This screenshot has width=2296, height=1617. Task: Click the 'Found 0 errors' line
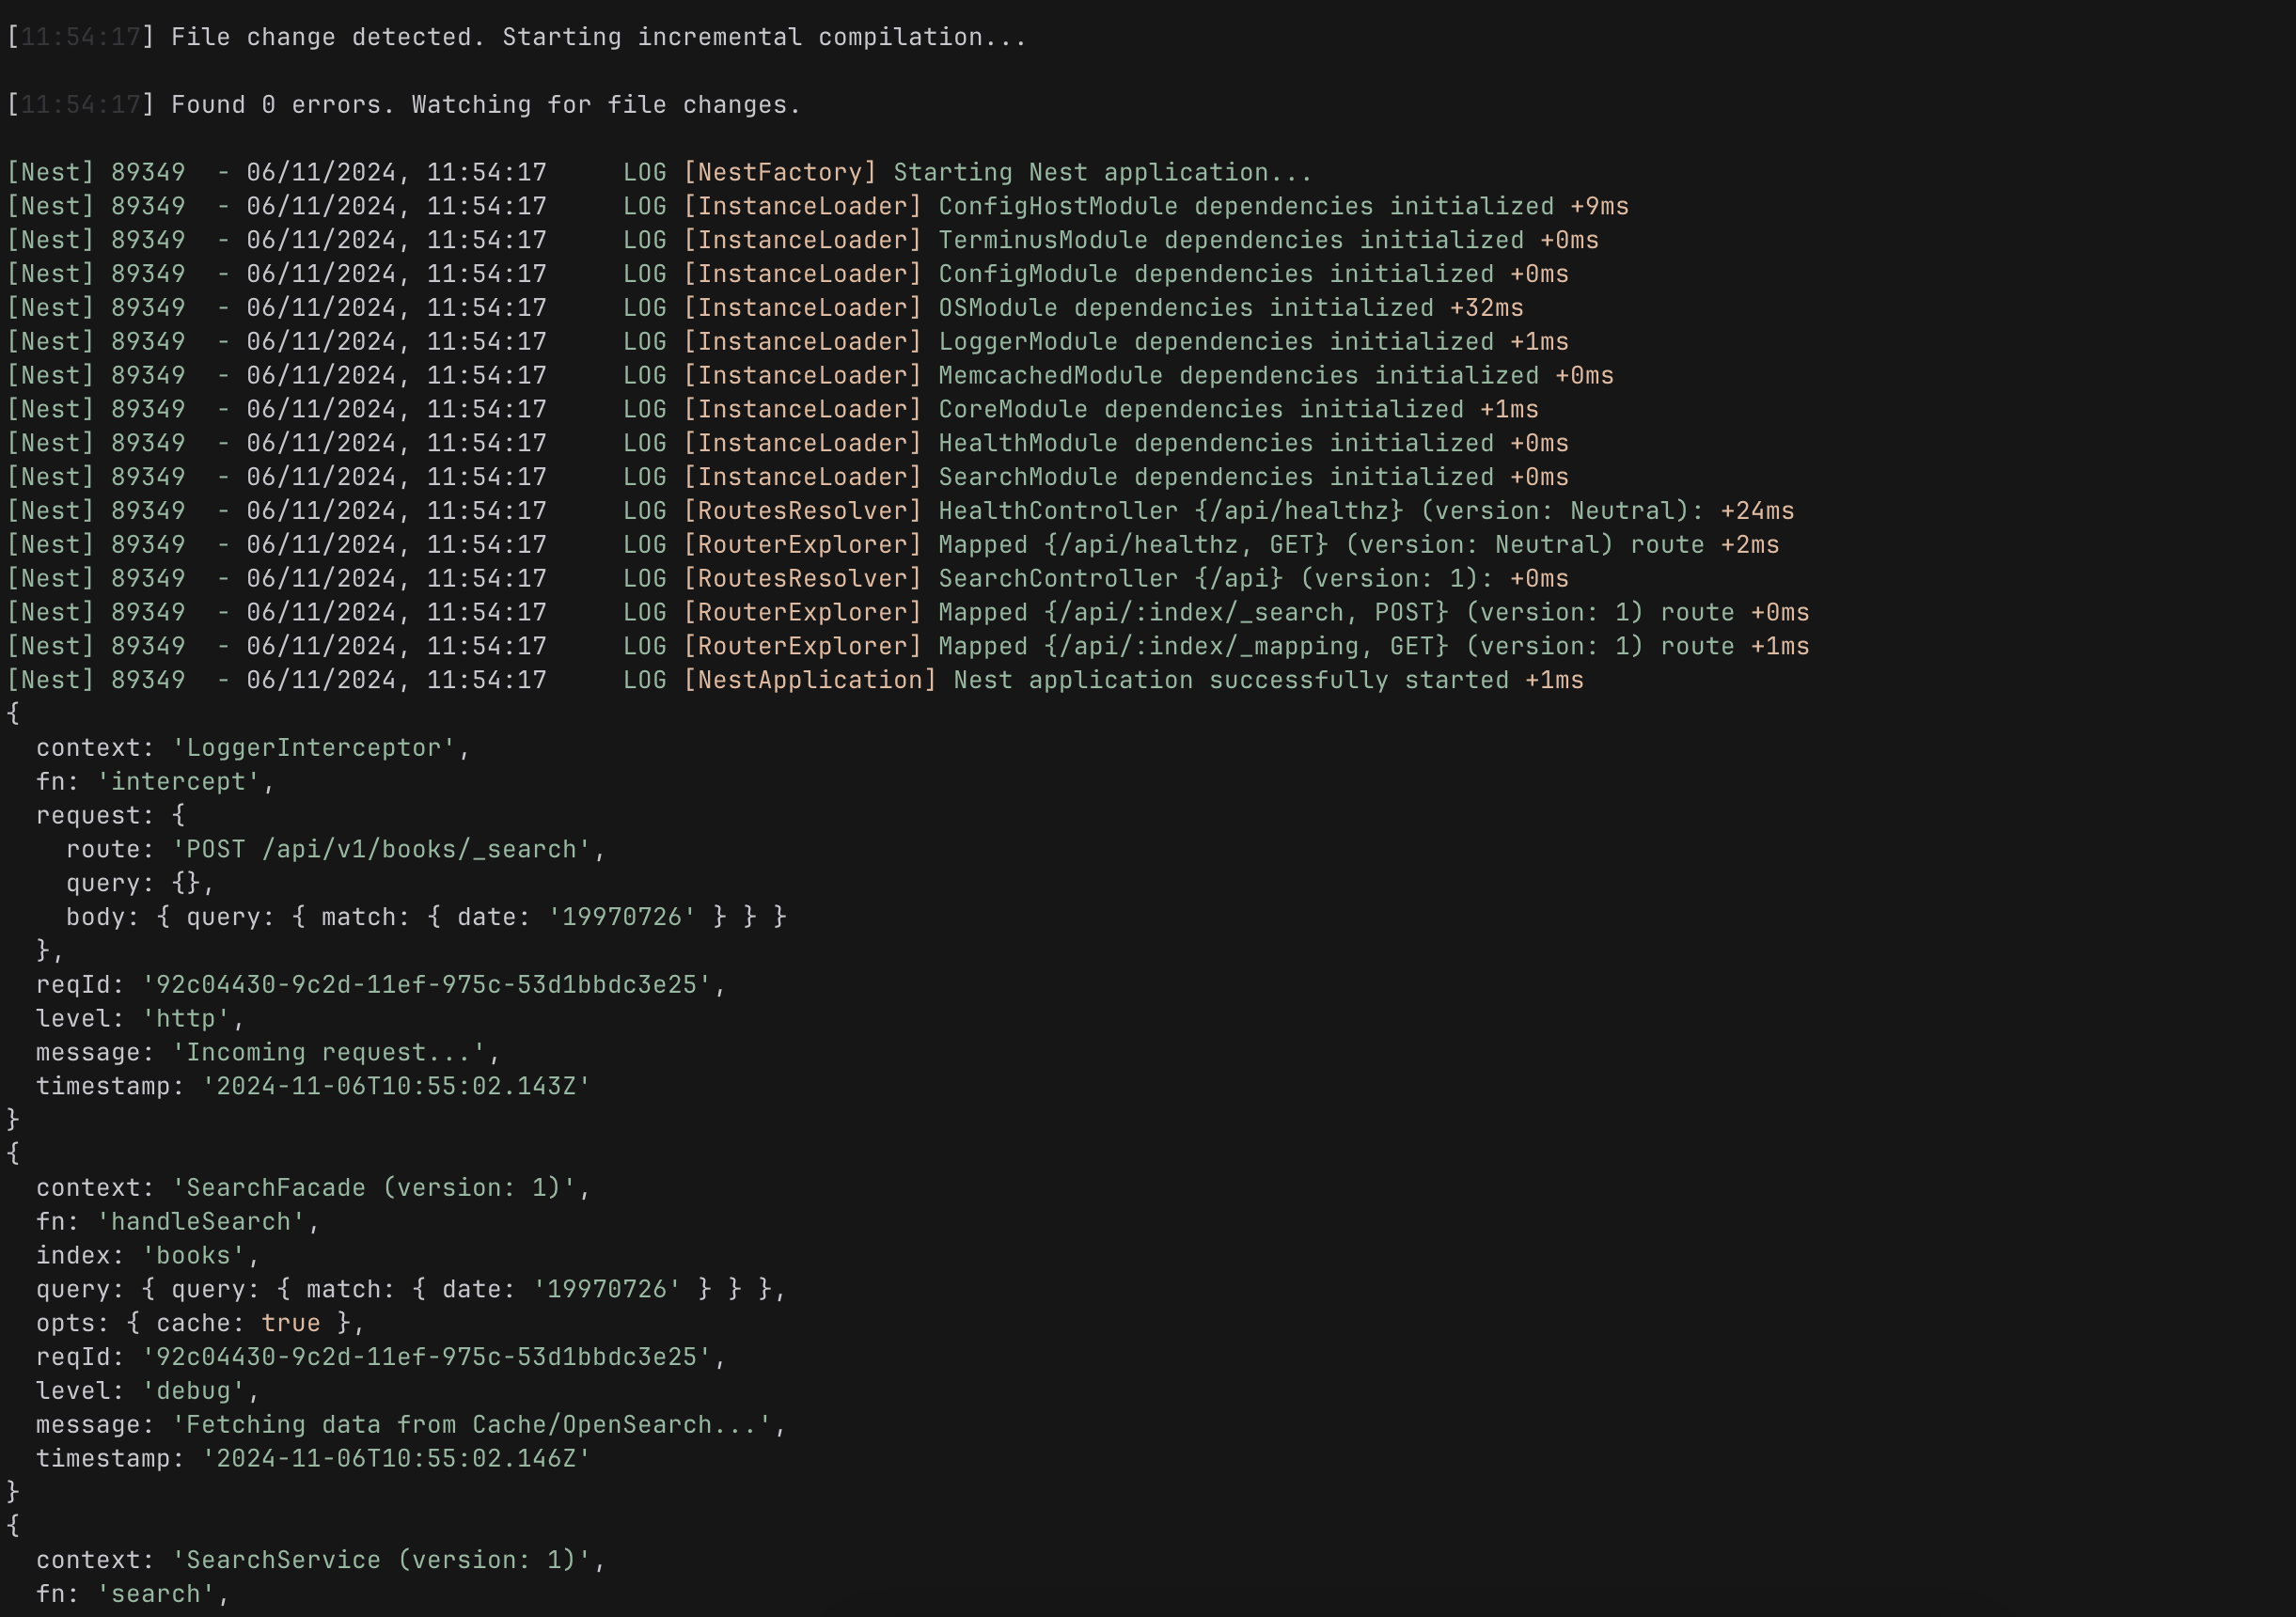point(404,105)
